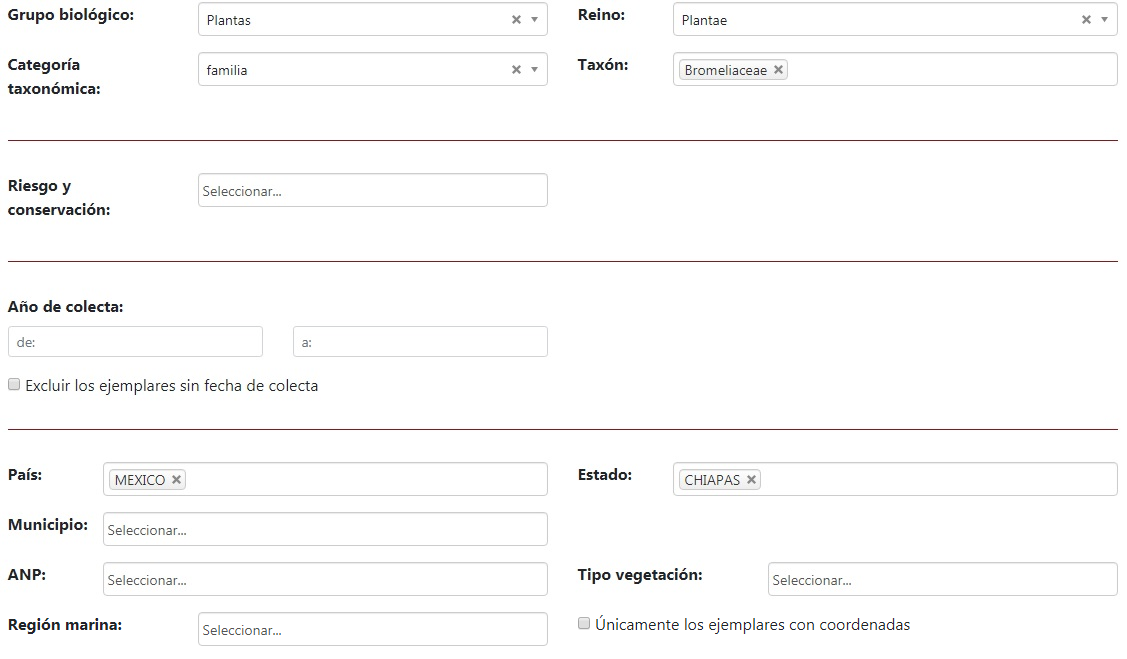1127x659 pixels.
Task: Expand the Categoría taxonómica dropdown arrow
Action: pos(535,70)
